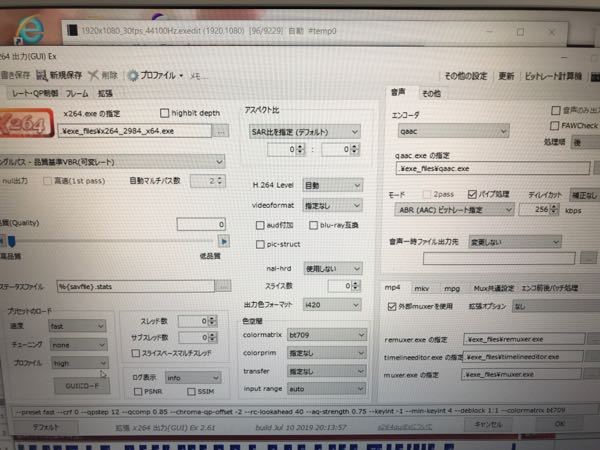The height and width of the screenshot is (450, 600).
Task: Open the ABR (AAC) ビットレート指定 mode dropdown
Action: [x=454, y=210]
